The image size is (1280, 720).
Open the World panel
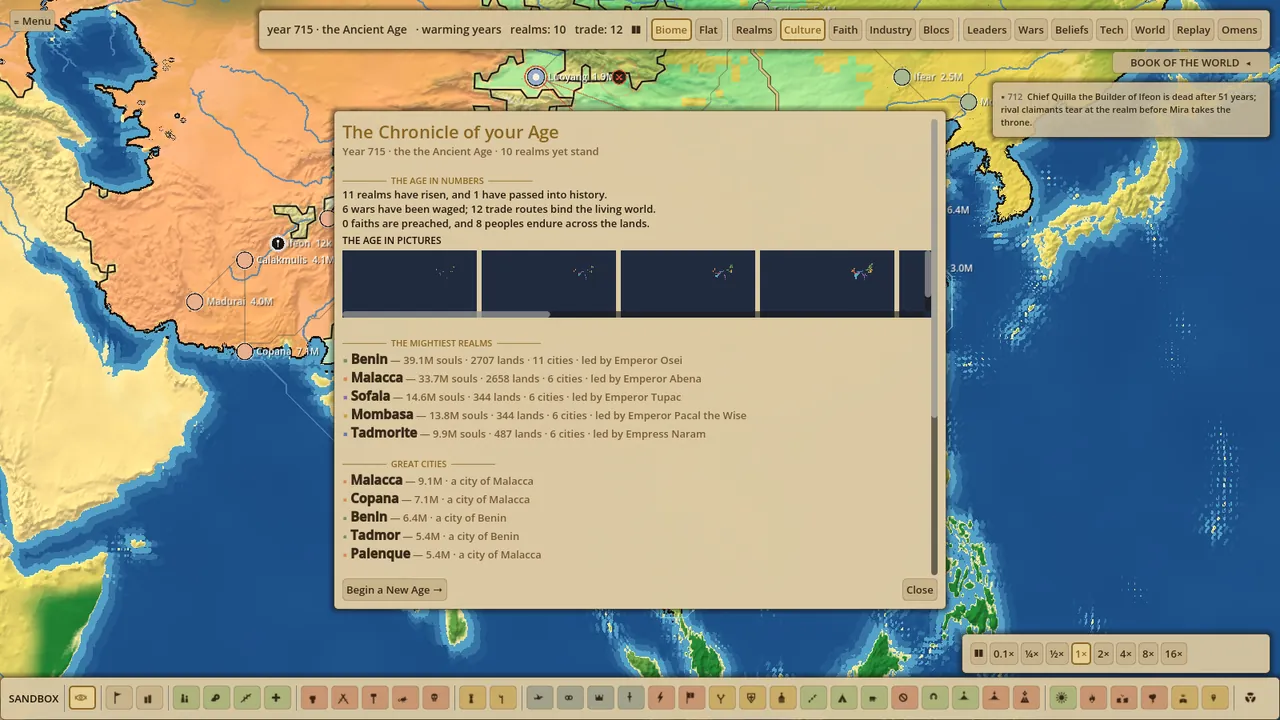[1150, 30]
